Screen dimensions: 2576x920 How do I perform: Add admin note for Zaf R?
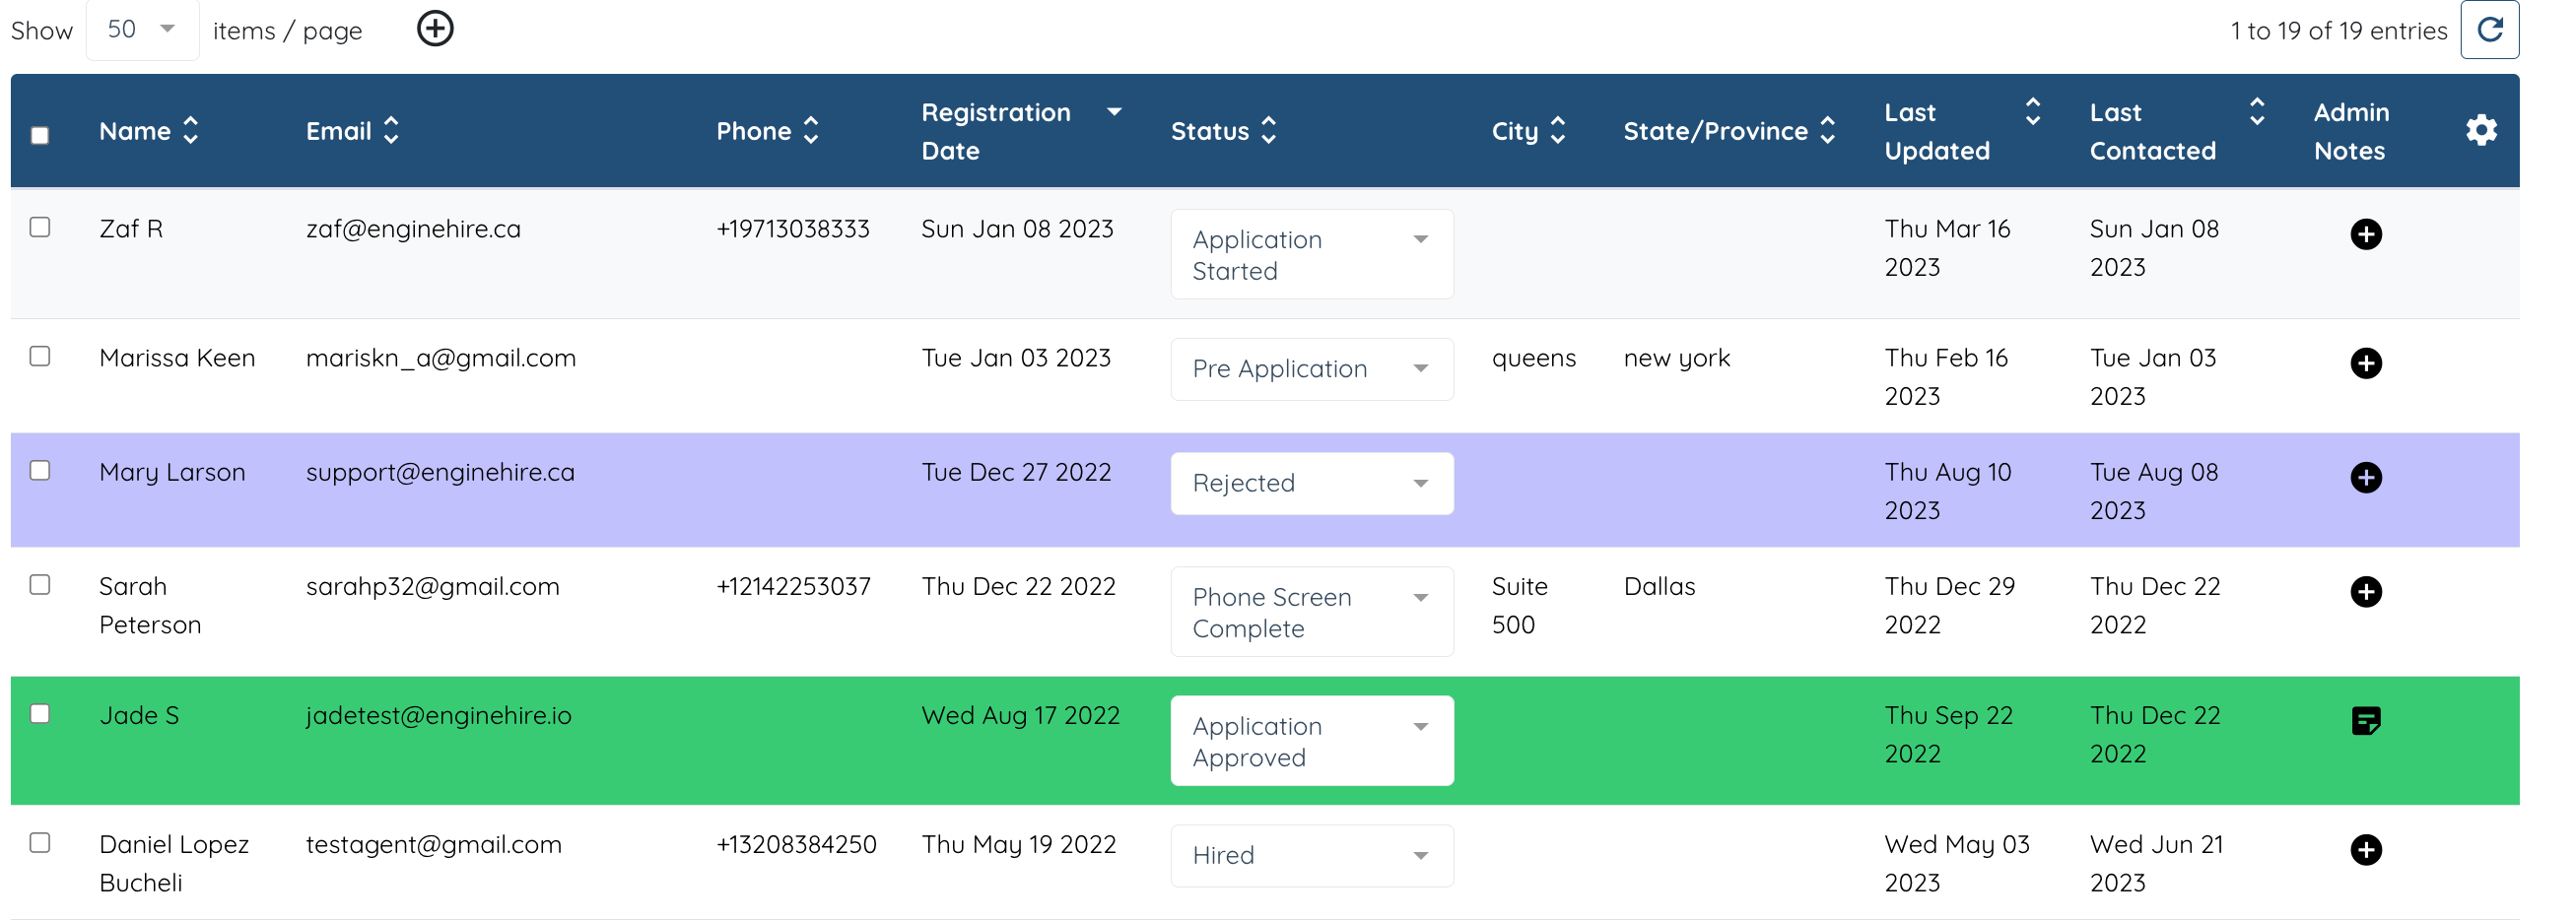2365,234
